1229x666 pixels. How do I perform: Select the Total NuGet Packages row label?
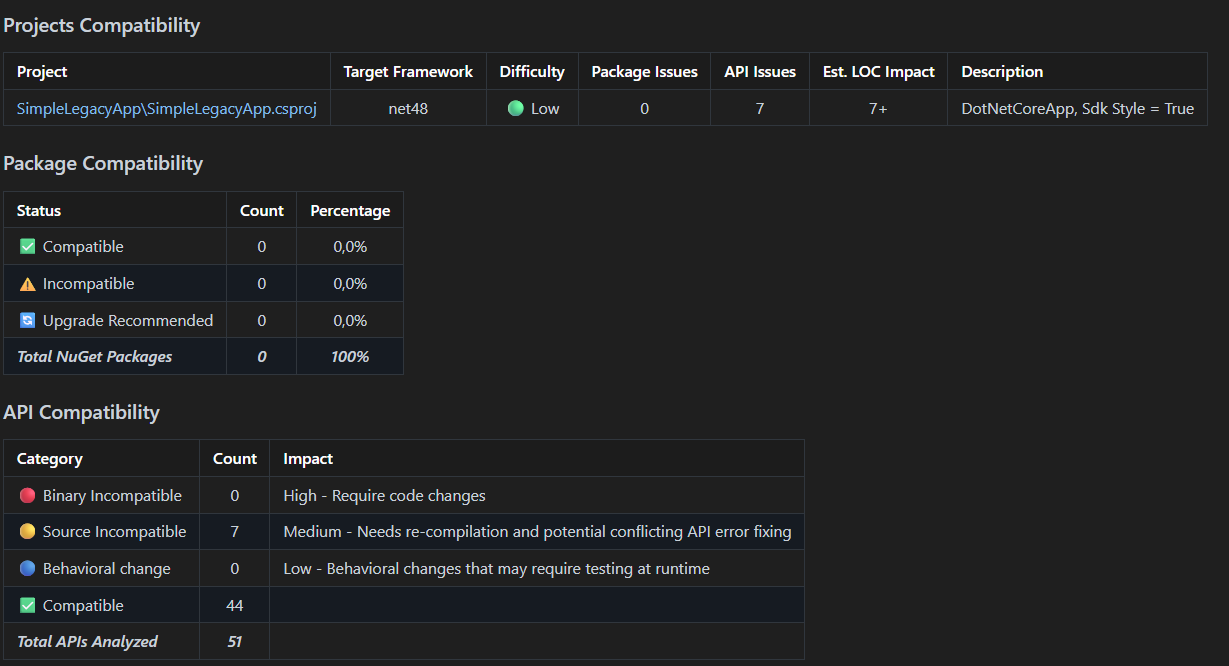pyautogui.click(x=95, y=357)
